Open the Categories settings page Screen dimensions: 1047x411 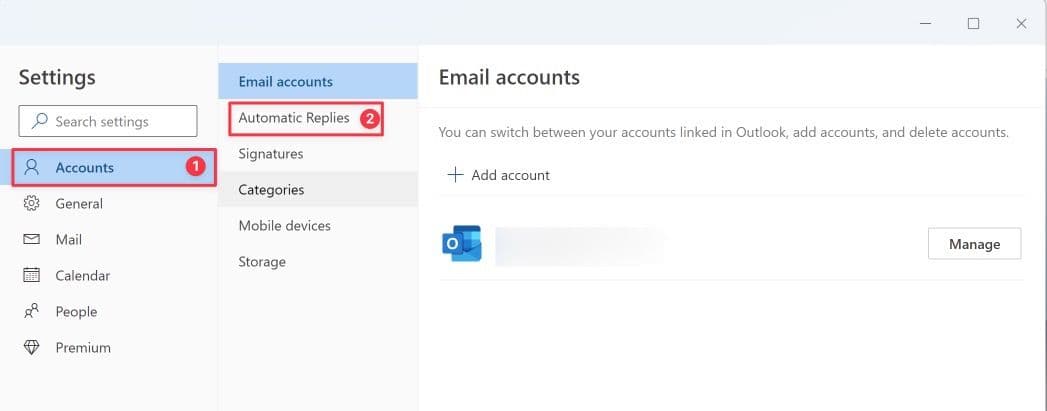271,190
